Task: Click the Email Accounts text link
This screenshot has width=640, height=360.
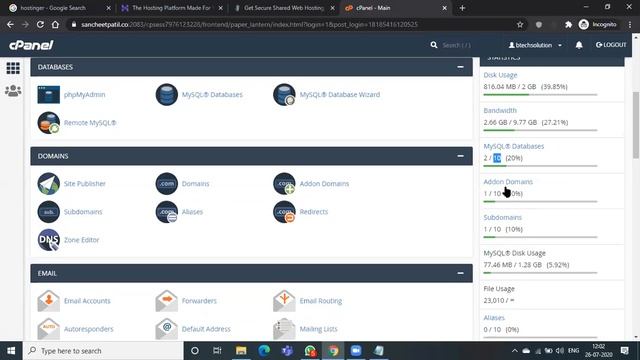Action: 87,301
